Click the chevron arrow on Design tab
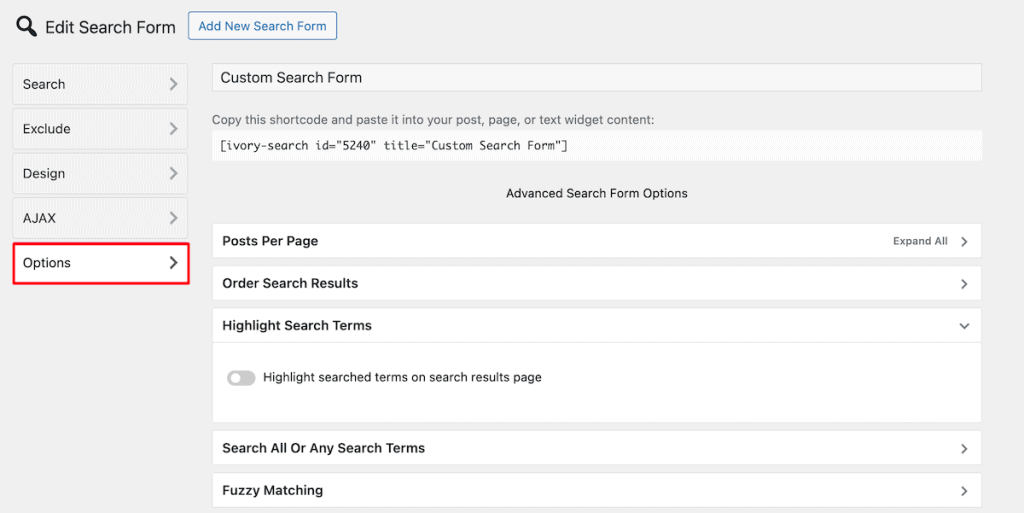This screenshot has width=1024, height=513. [174, 174]
